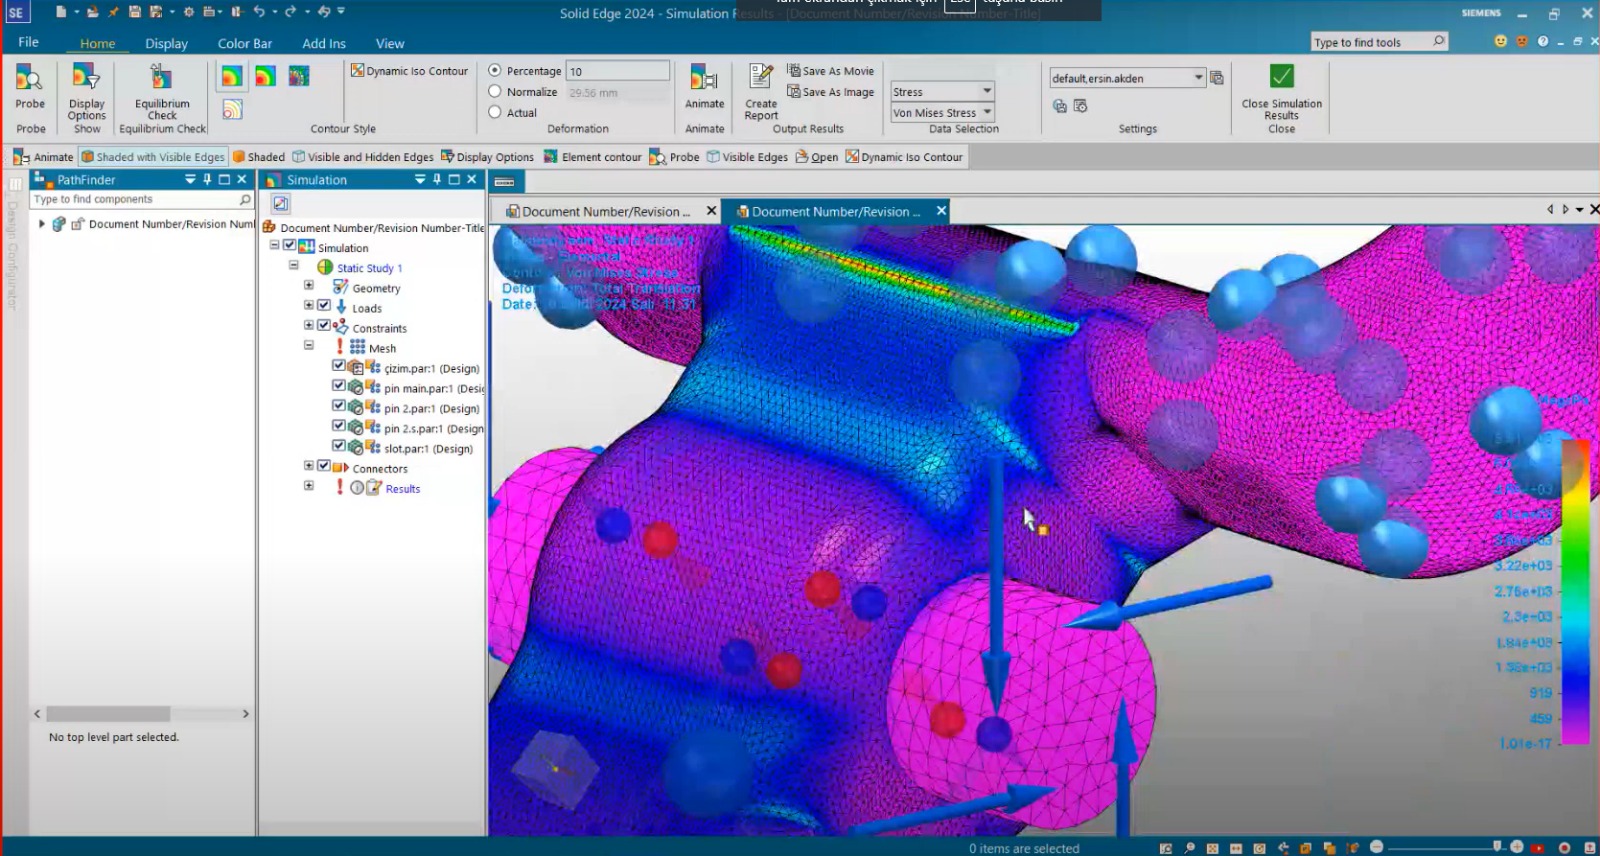Click the yellow smiley feedback icon
This screenshot has width=1600, height=856.
(1500, 41)
